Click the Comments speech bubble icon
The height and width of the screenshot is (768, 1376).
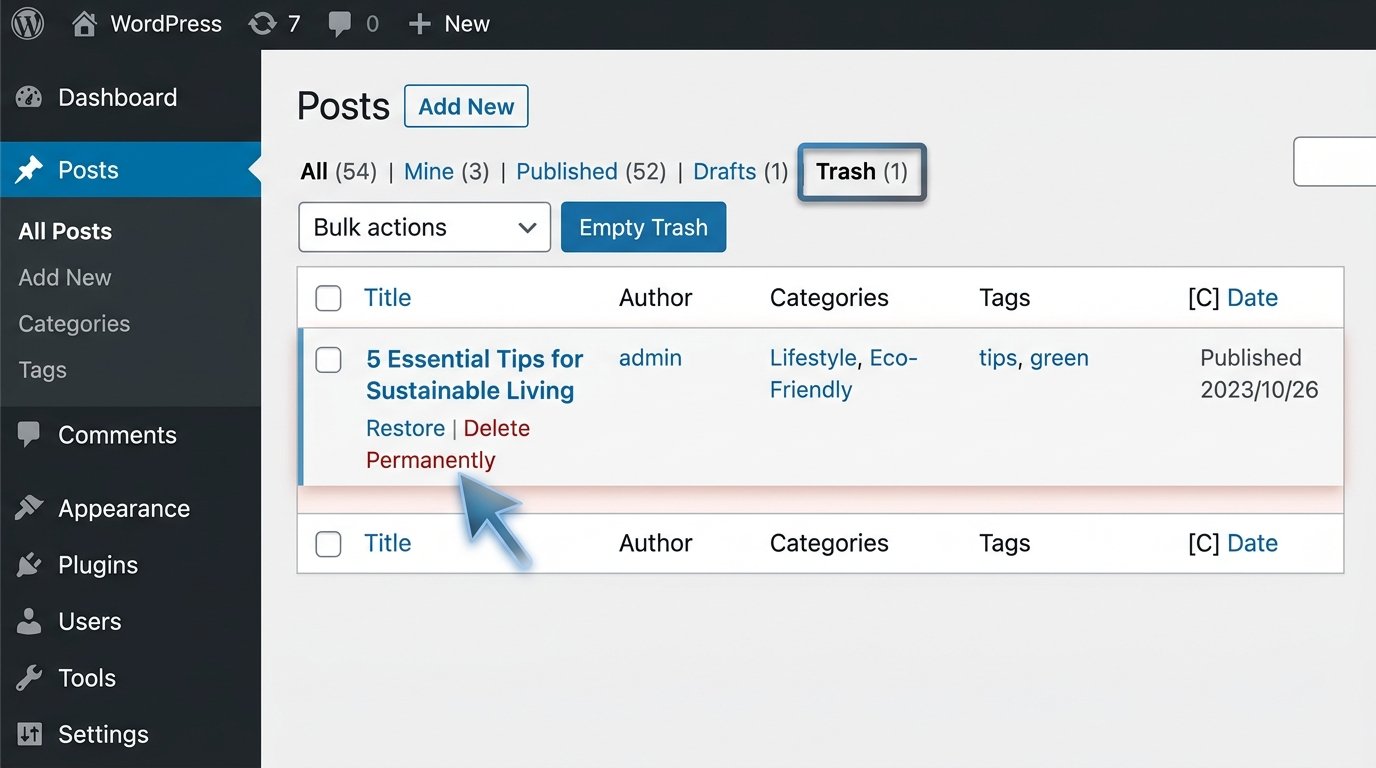pyautogui.click(x=29, y=434)
